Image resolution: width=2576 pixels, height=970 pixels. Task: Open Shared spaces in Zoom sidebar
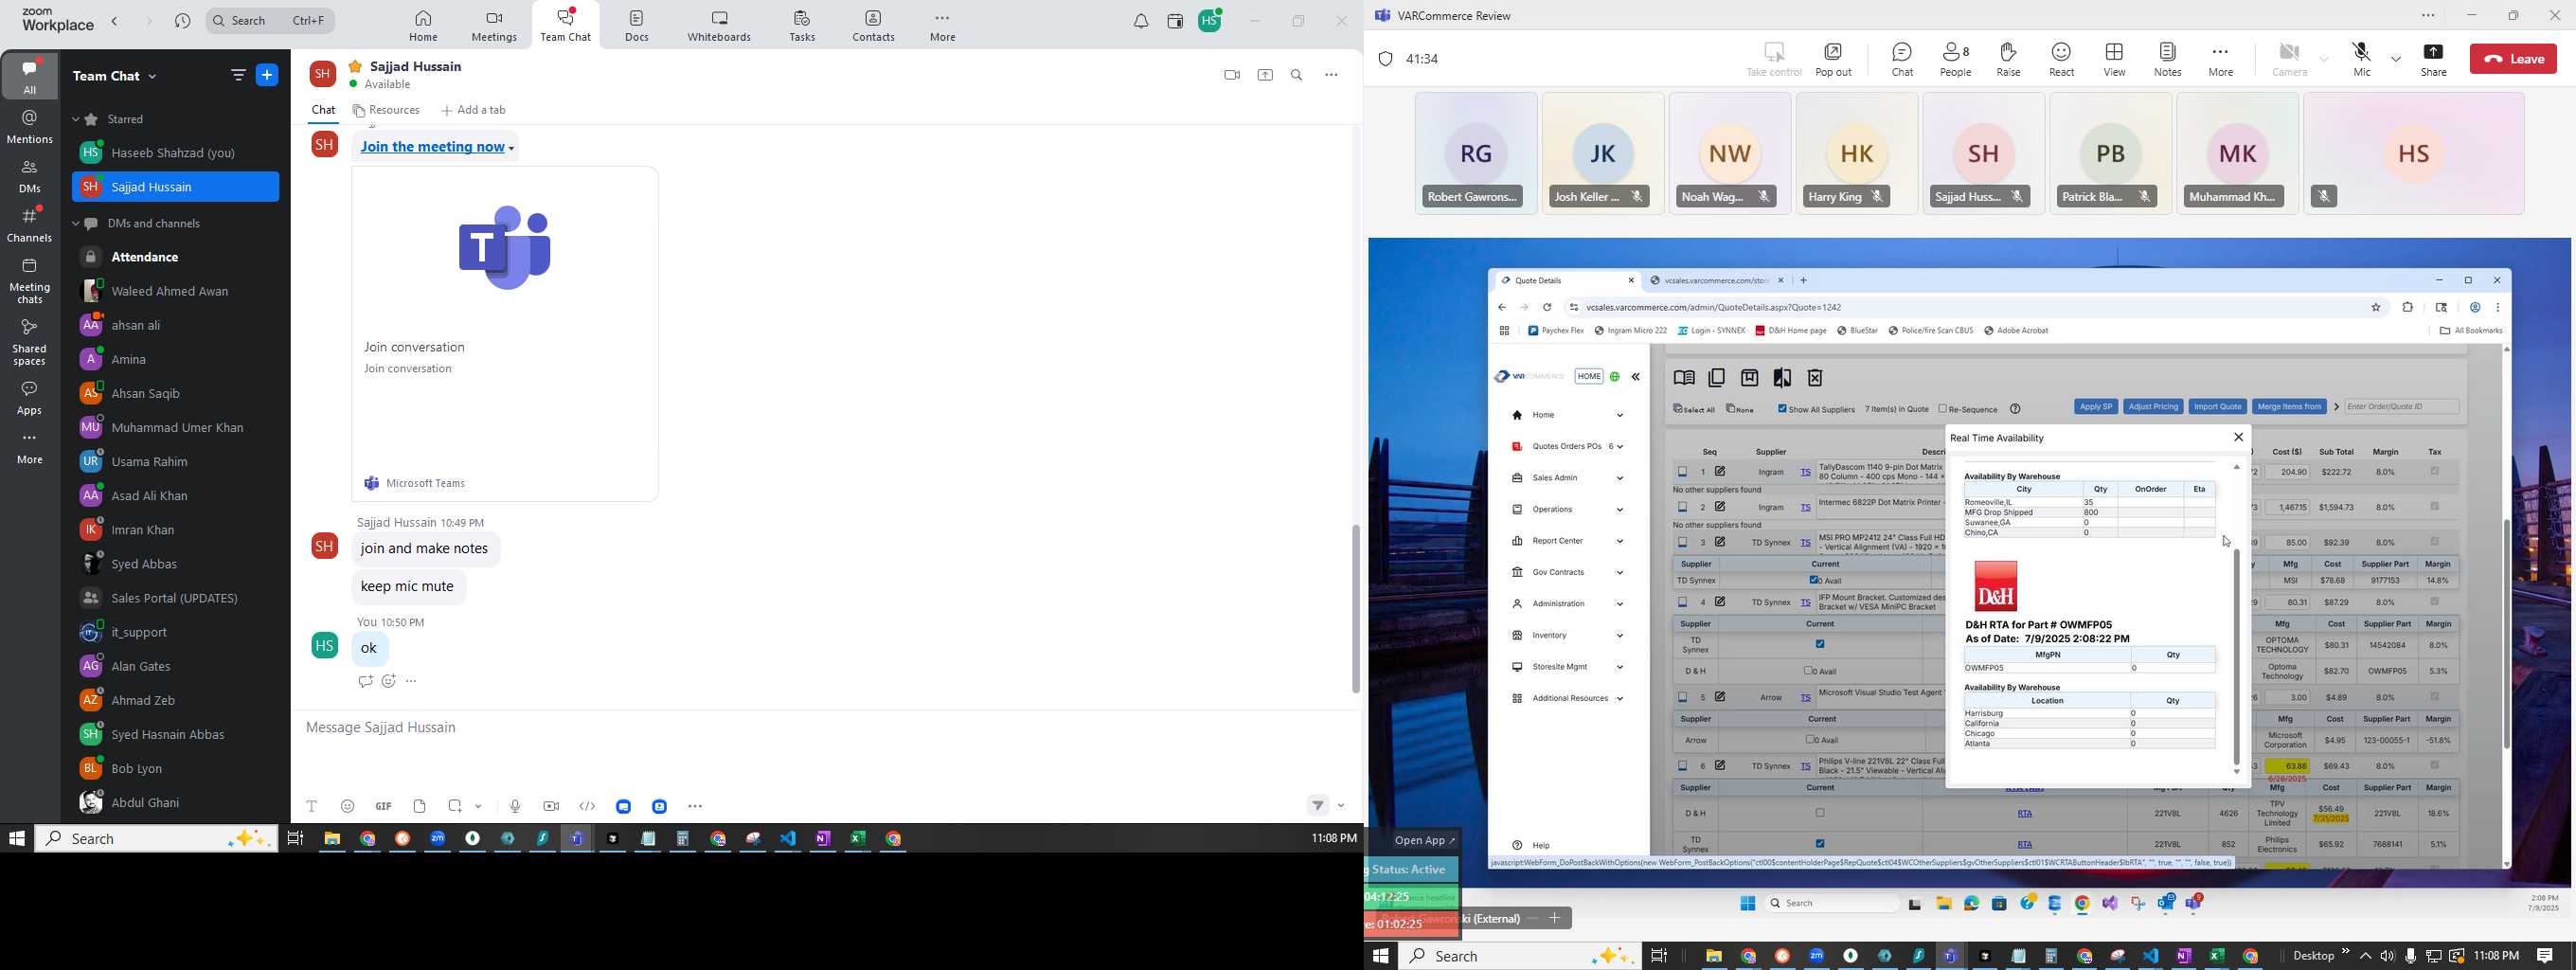tap(30, 343)
